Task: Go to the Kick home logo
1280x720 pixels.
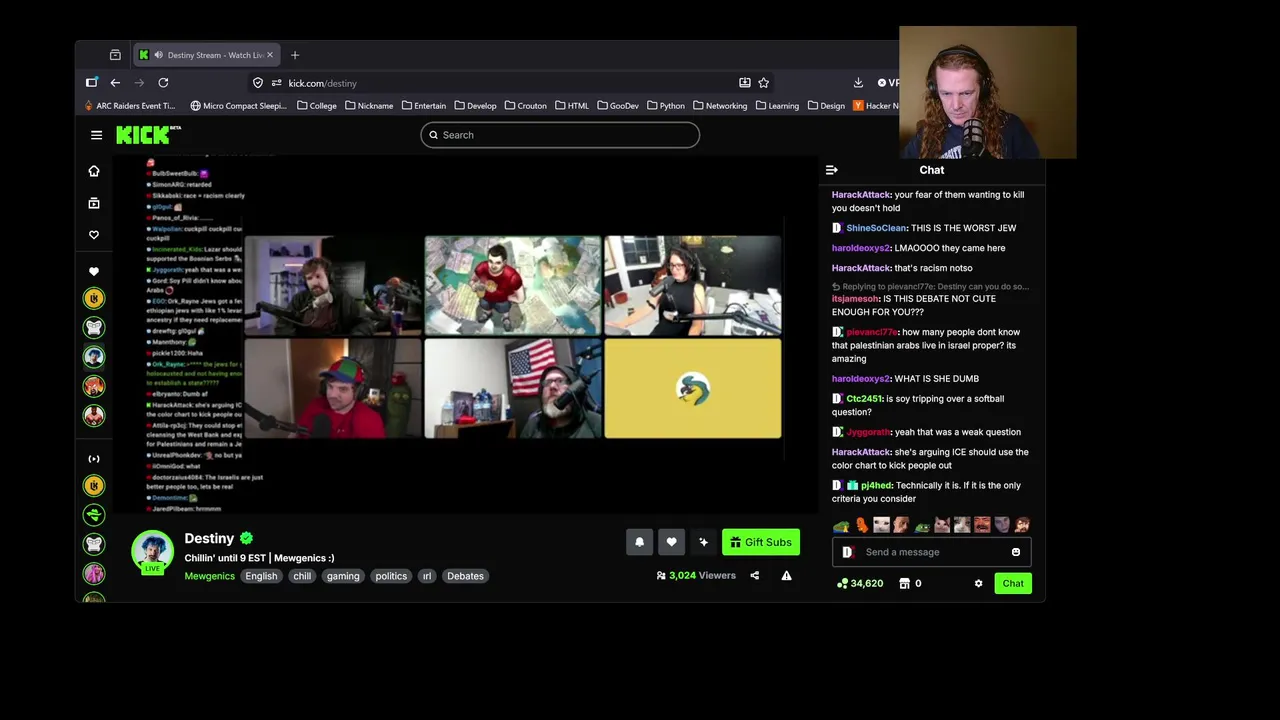Action: click(x=148, y=135)
